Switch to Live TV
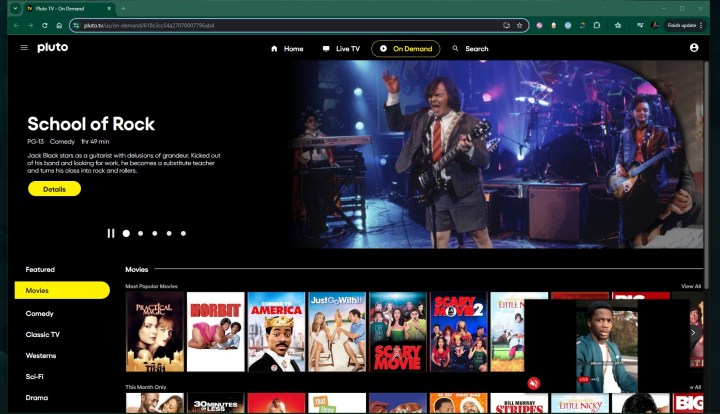The width and height of the screenshot is (720, 414). click(341, 48)
